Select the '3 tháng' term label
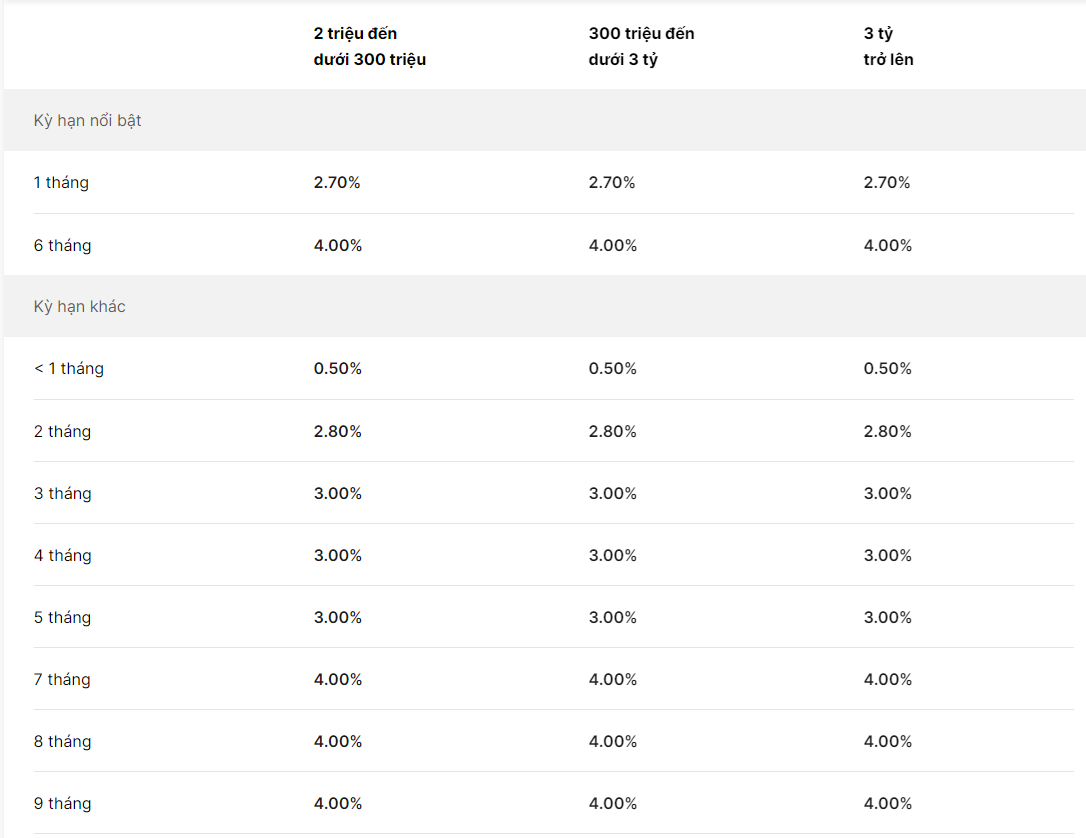The width and height of the screenshot is (1086, 838). 62,493
